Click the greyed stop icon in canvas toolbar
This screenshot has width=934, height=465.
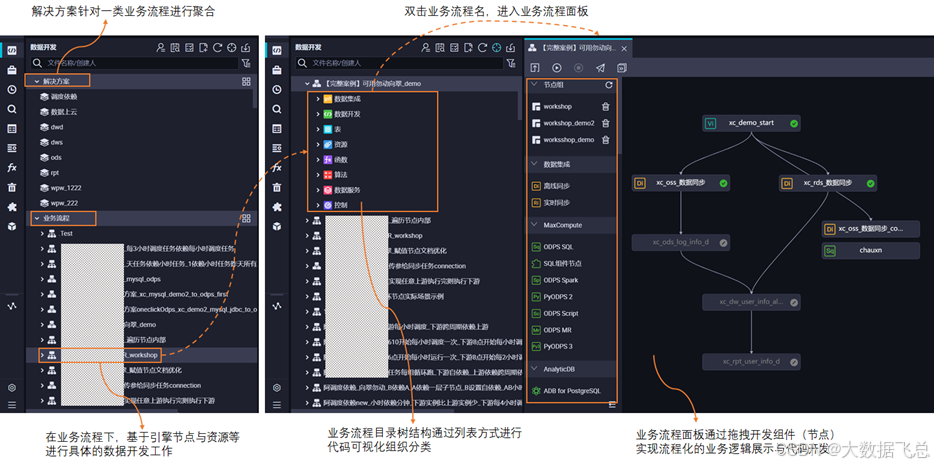[x=578, y=68]
